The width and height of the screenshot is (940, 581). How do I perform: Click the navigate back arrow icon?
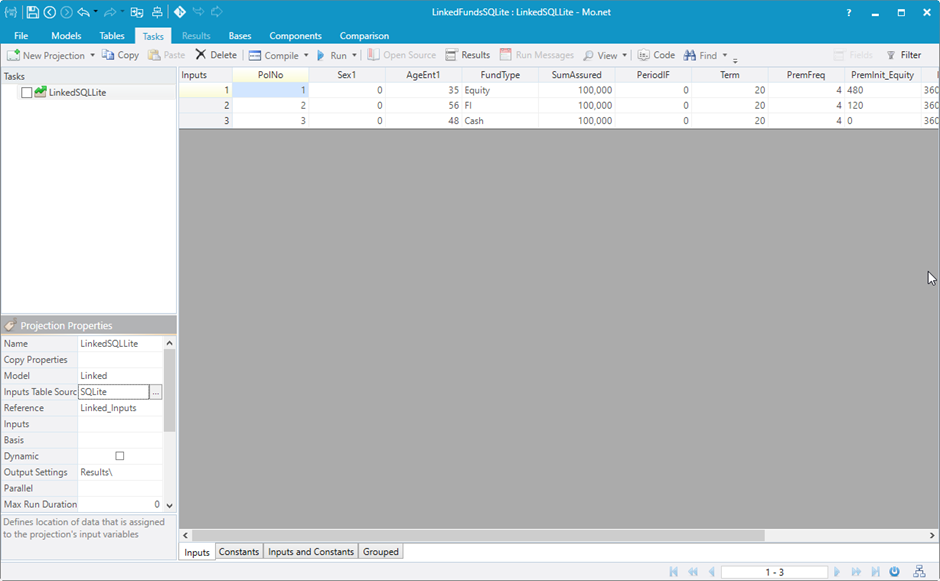[49, 12]
